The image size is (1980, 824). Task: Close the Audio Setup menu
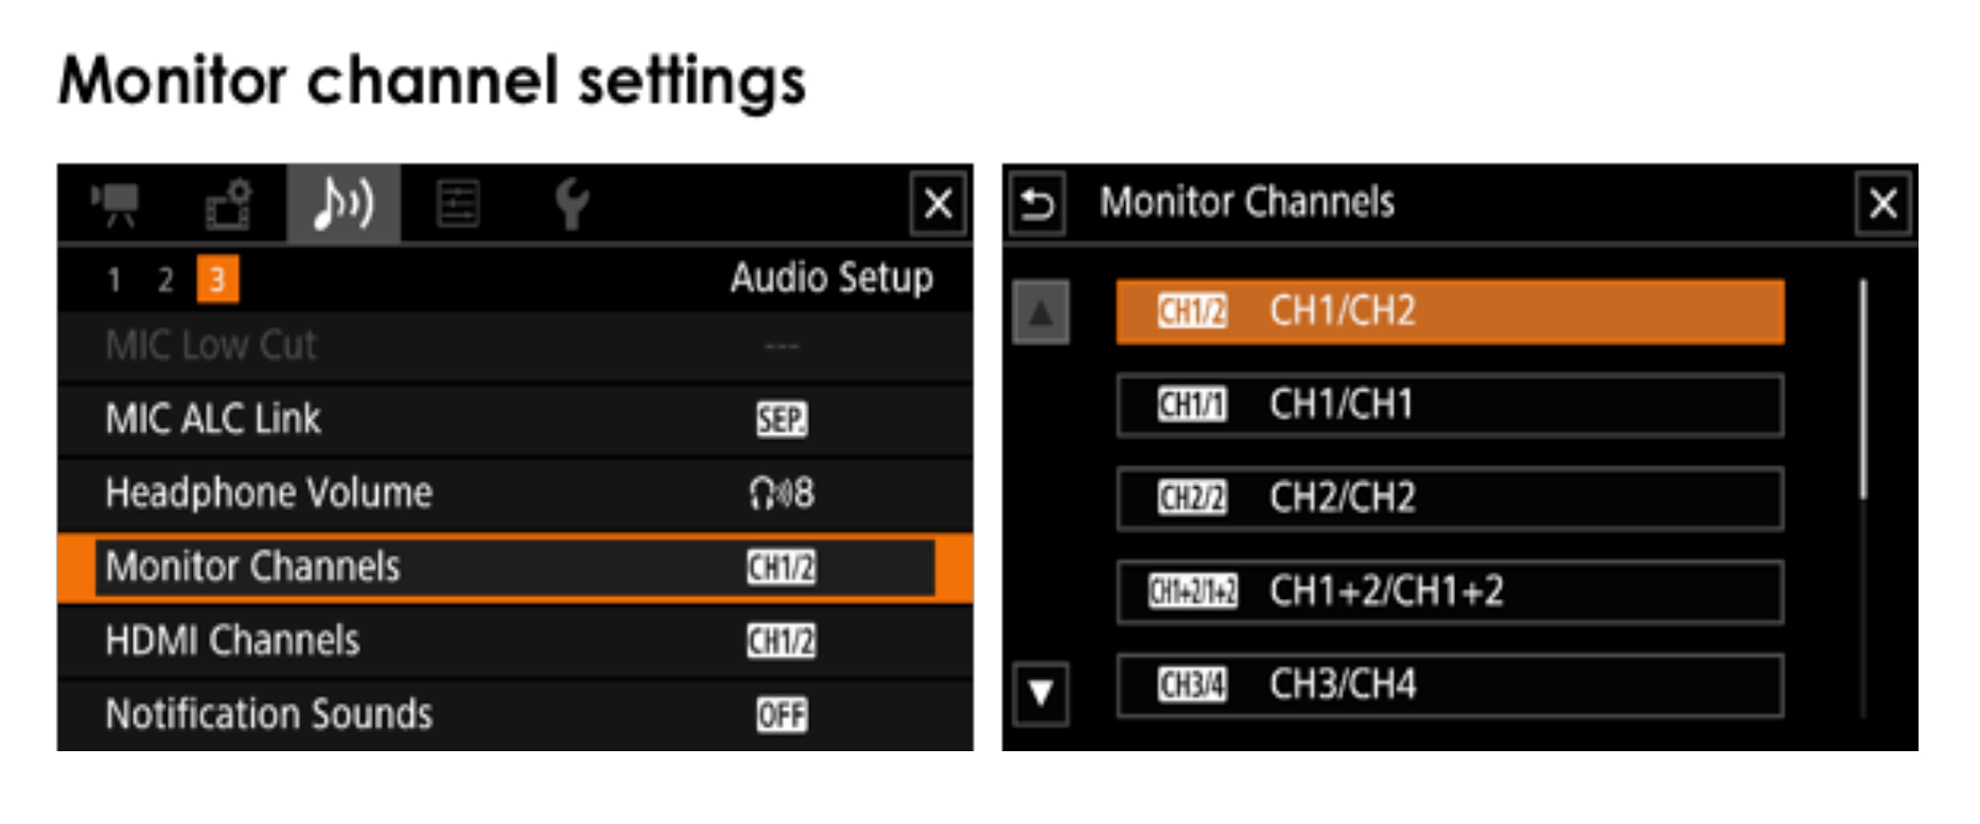coord(938,204)
